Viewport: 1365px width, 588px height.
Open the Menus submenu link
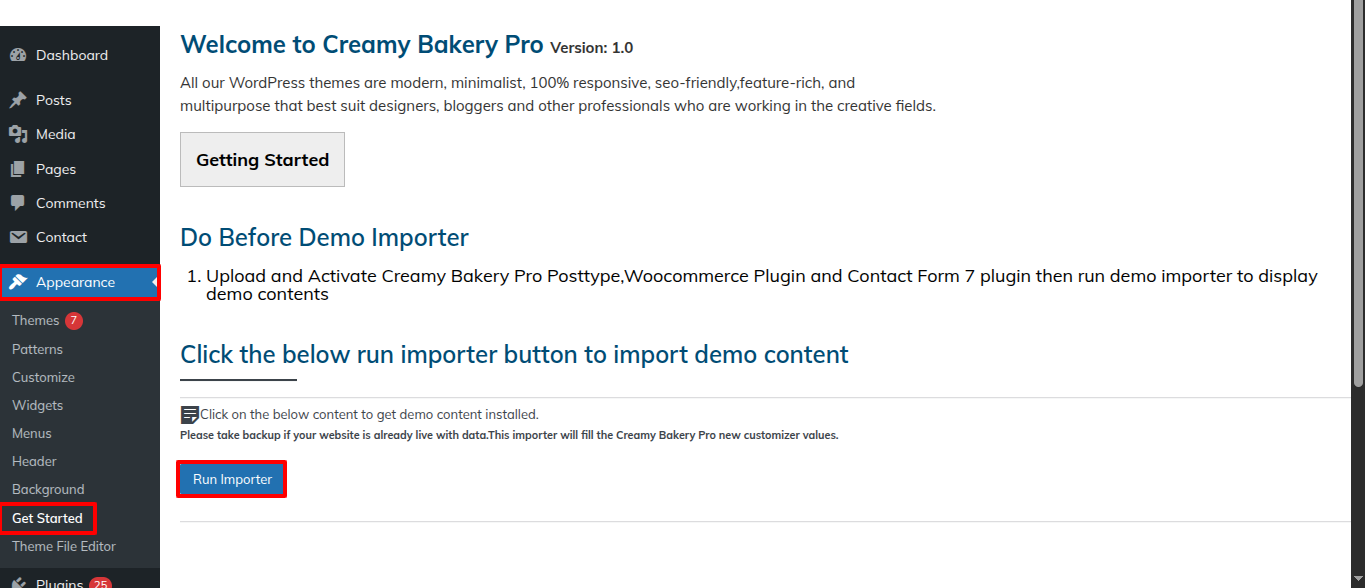point(32,433)
